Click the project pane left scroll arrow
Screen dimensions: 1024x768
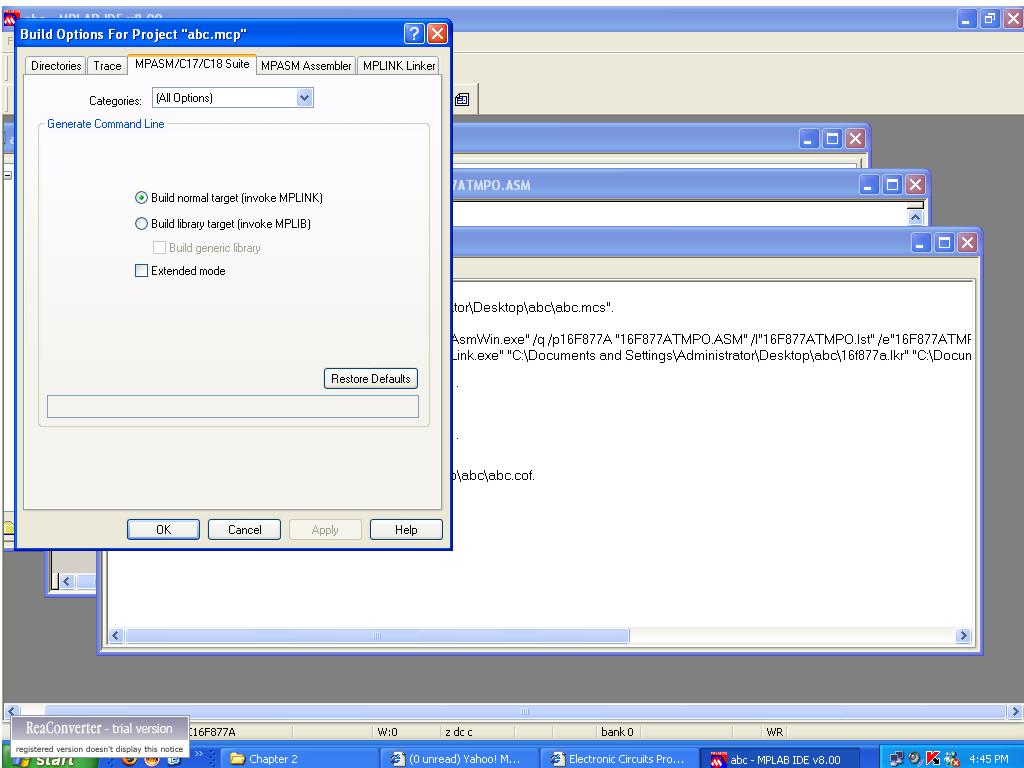[67, 581]
